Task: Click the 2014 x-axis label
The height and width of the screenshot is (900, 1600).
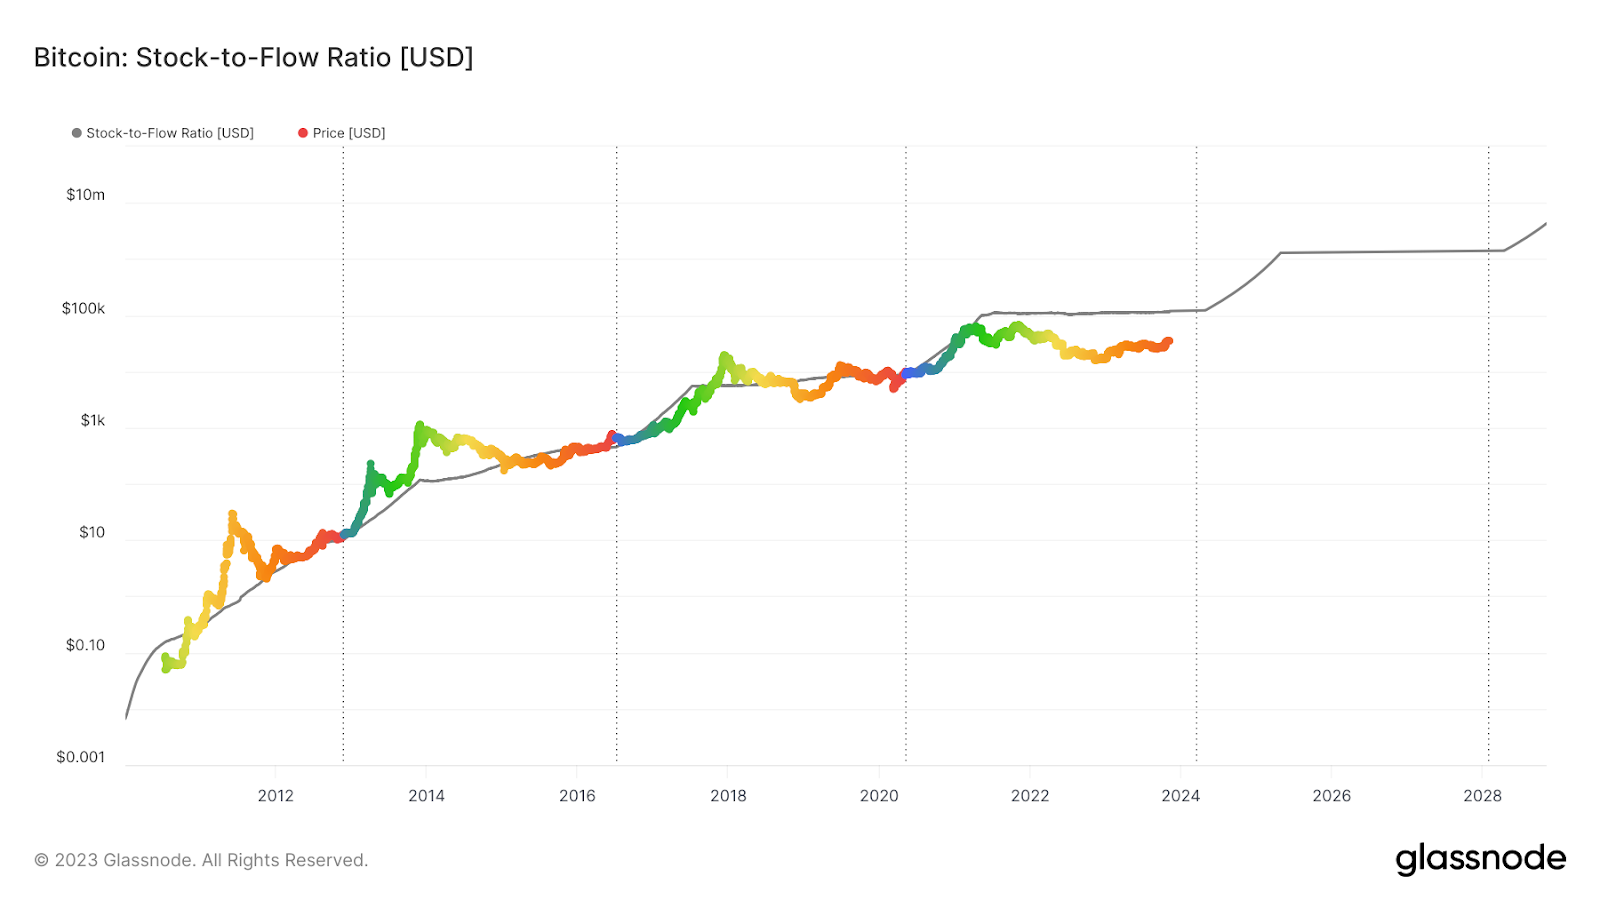Action: click(x=426, y=796)
